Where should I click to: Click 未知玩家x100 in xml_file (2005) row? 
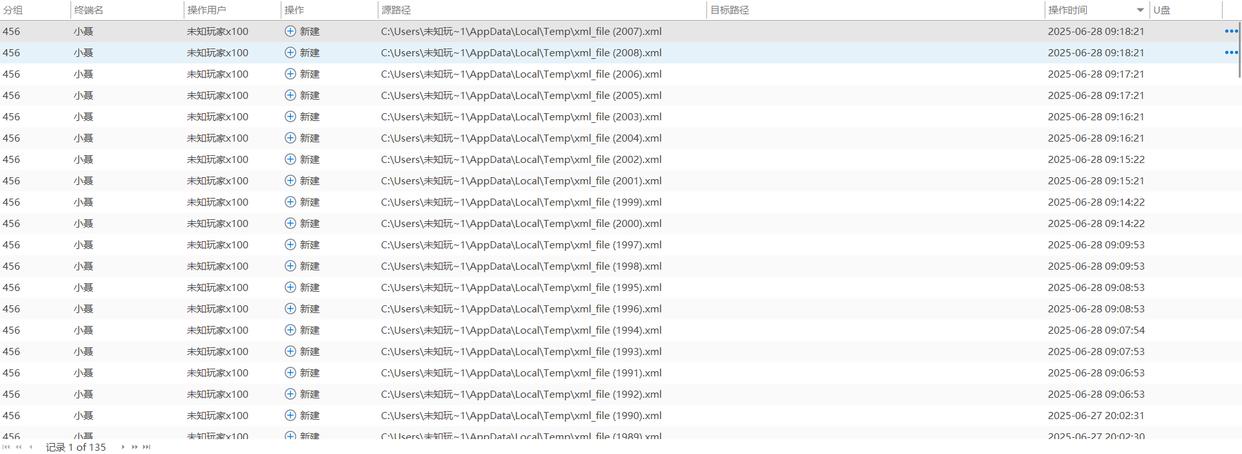click(x=217, y=95)
